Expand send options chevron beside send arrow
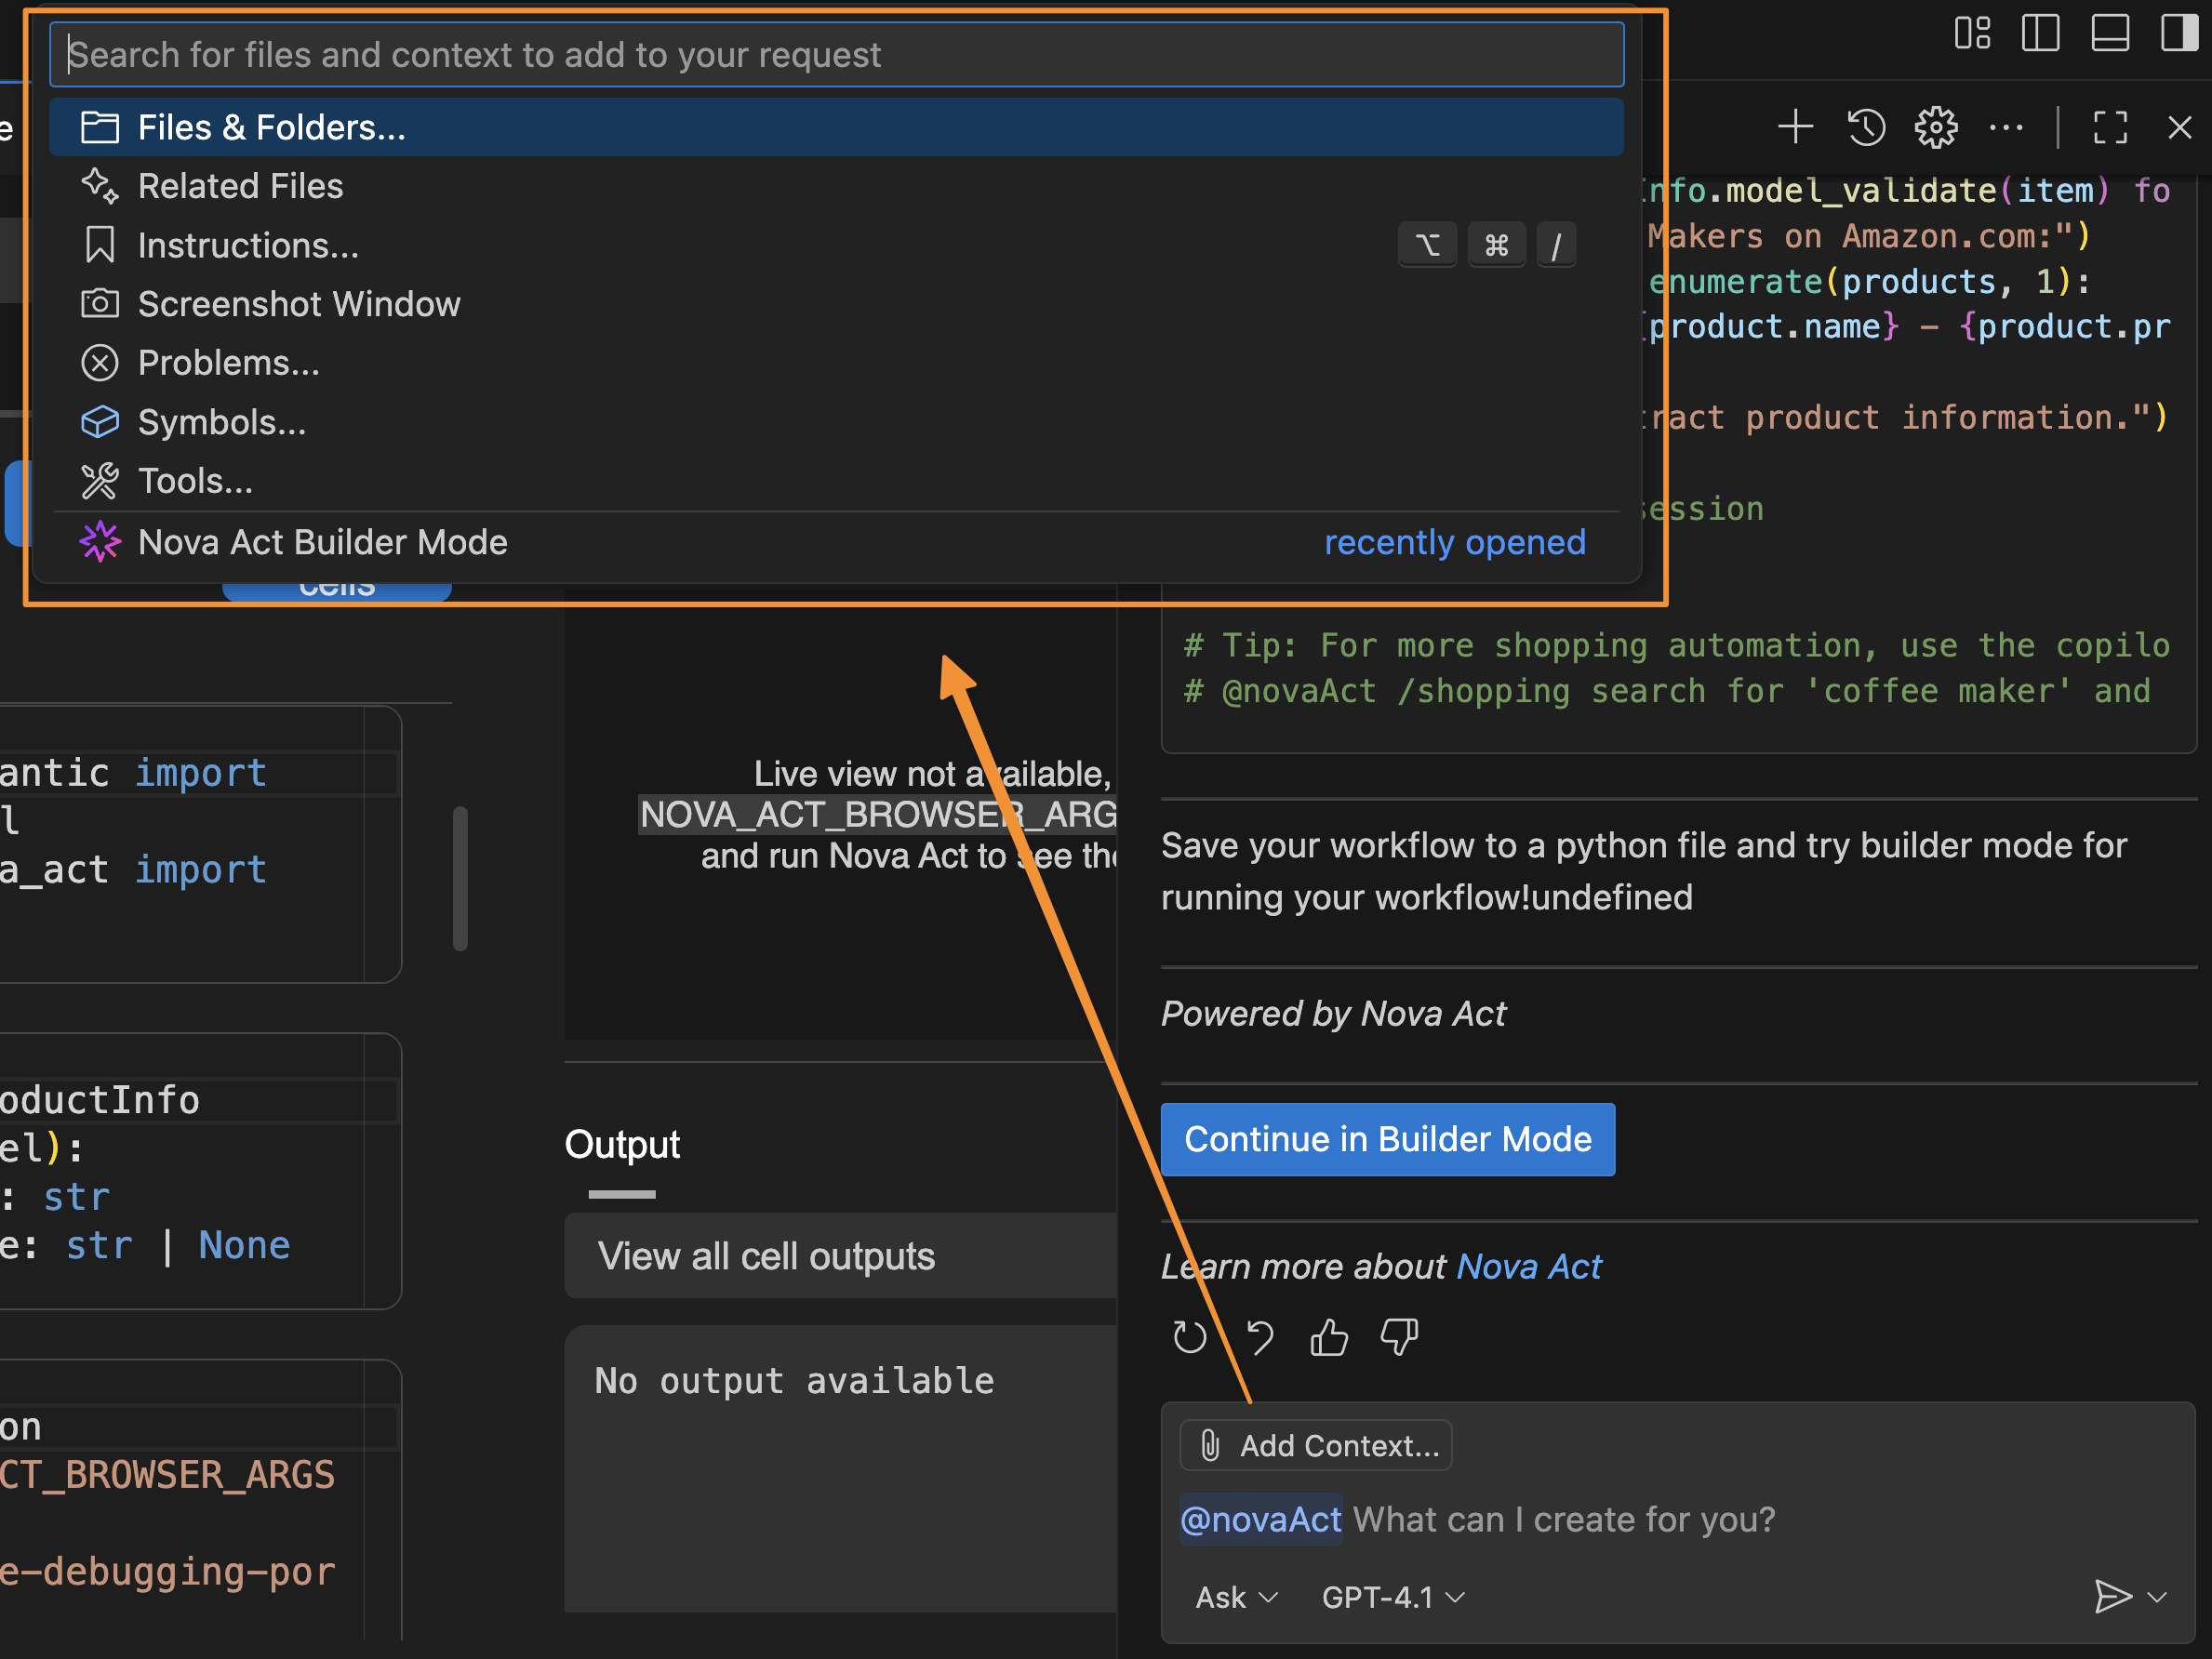Viewport: 2212px width, 1659px height. (2158, 1597)
